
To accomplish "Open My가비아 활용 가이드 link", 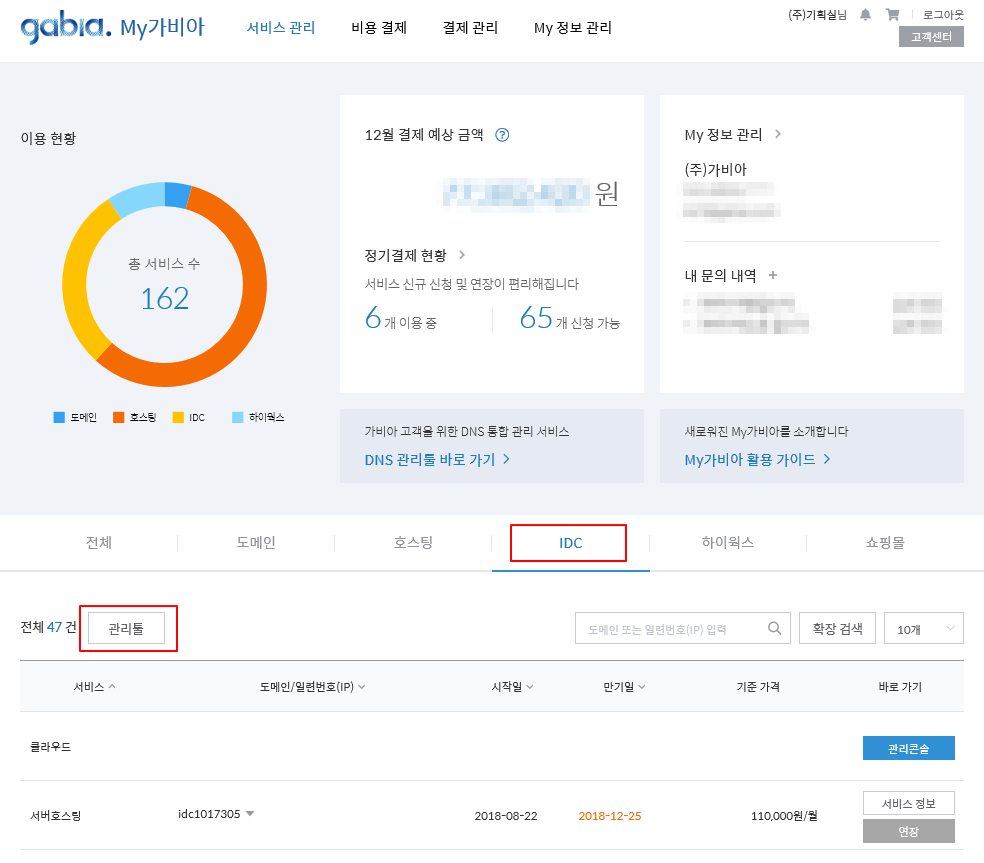I will tap(757, 459).
